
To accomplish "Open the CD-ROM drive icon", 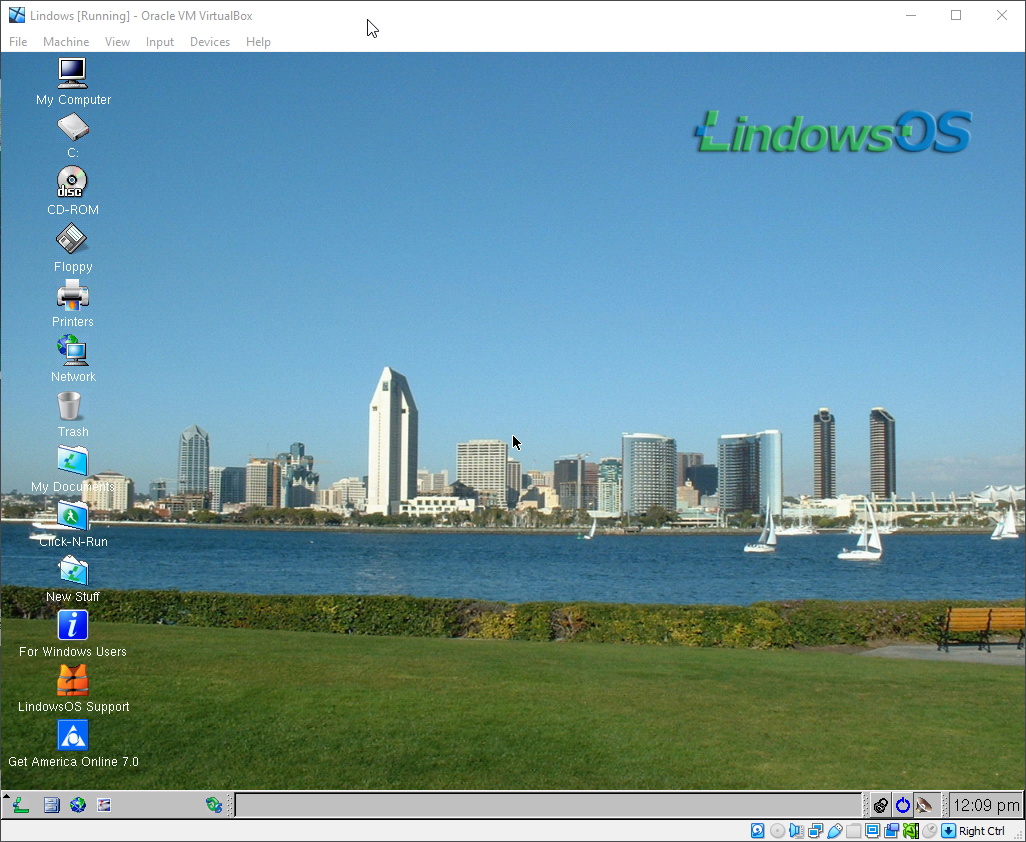I will click(x=72, y=183).
